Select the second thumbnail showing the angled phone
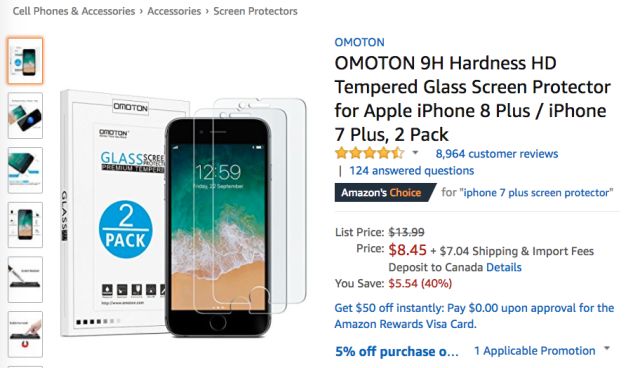Image resolution: width=640 pixels, height=368 pixels. click(25, 115)
